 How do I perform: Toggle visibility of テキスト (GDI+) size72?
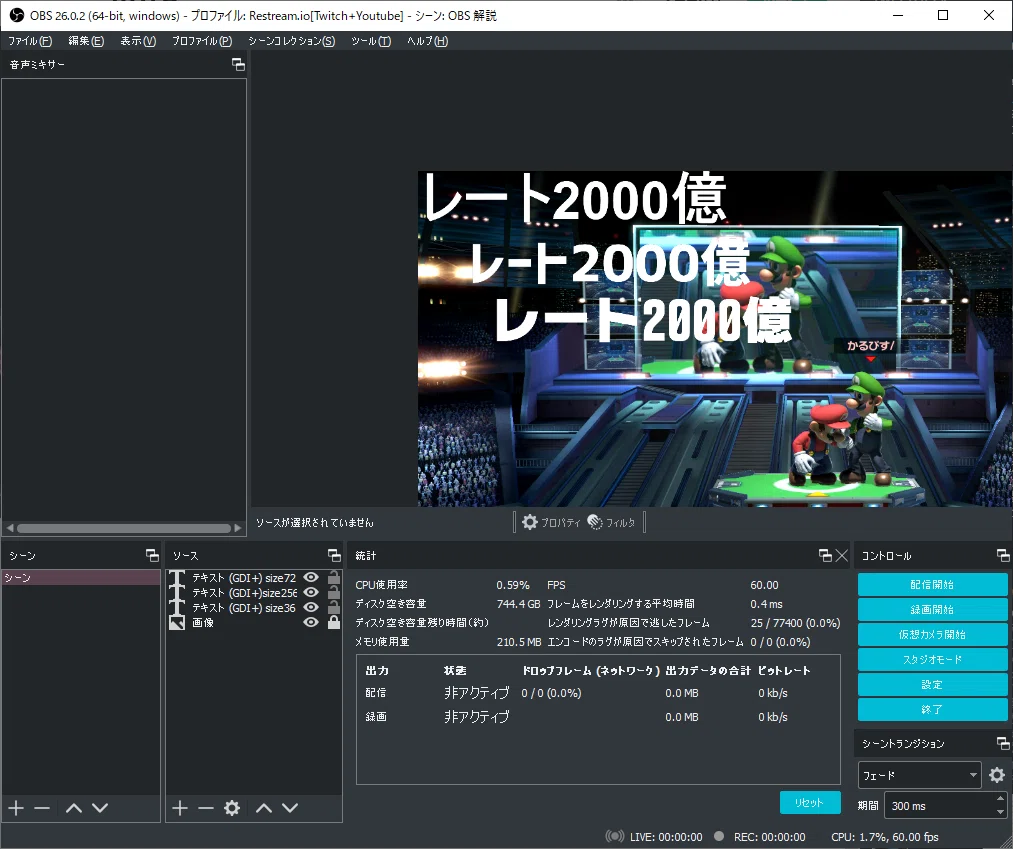(311, 578)
